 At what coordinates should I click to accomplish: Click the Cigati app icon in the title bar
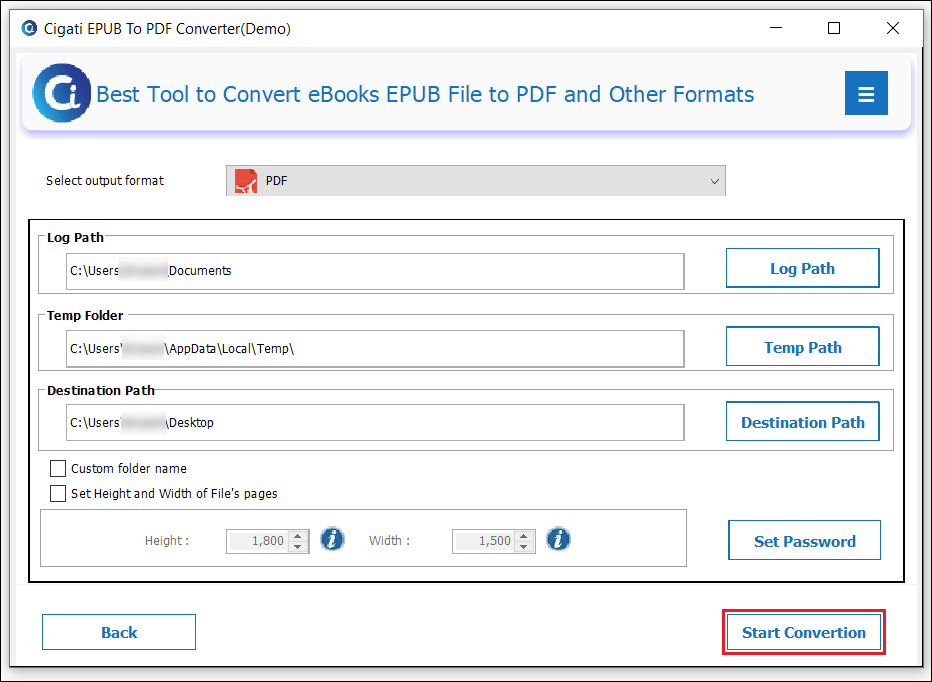[29, 28]
